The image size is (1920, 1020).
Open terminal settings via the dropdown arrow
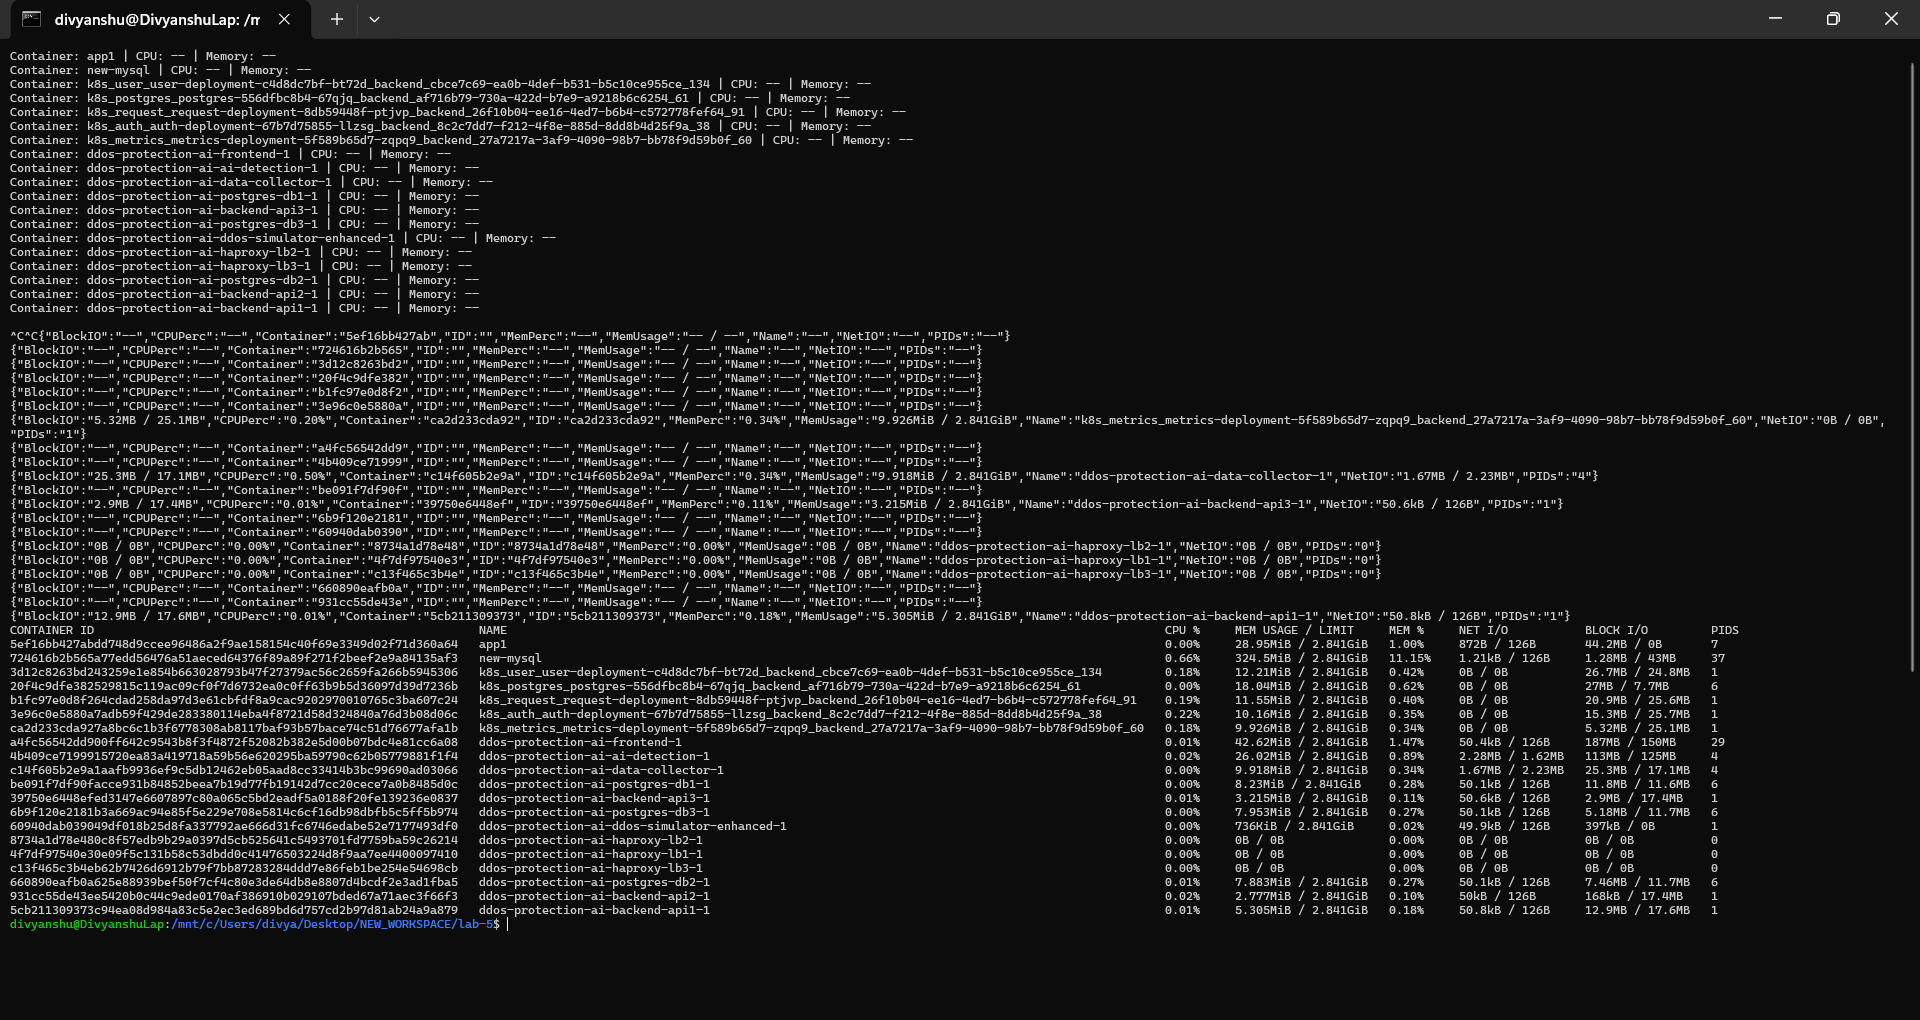coord(375,19)
